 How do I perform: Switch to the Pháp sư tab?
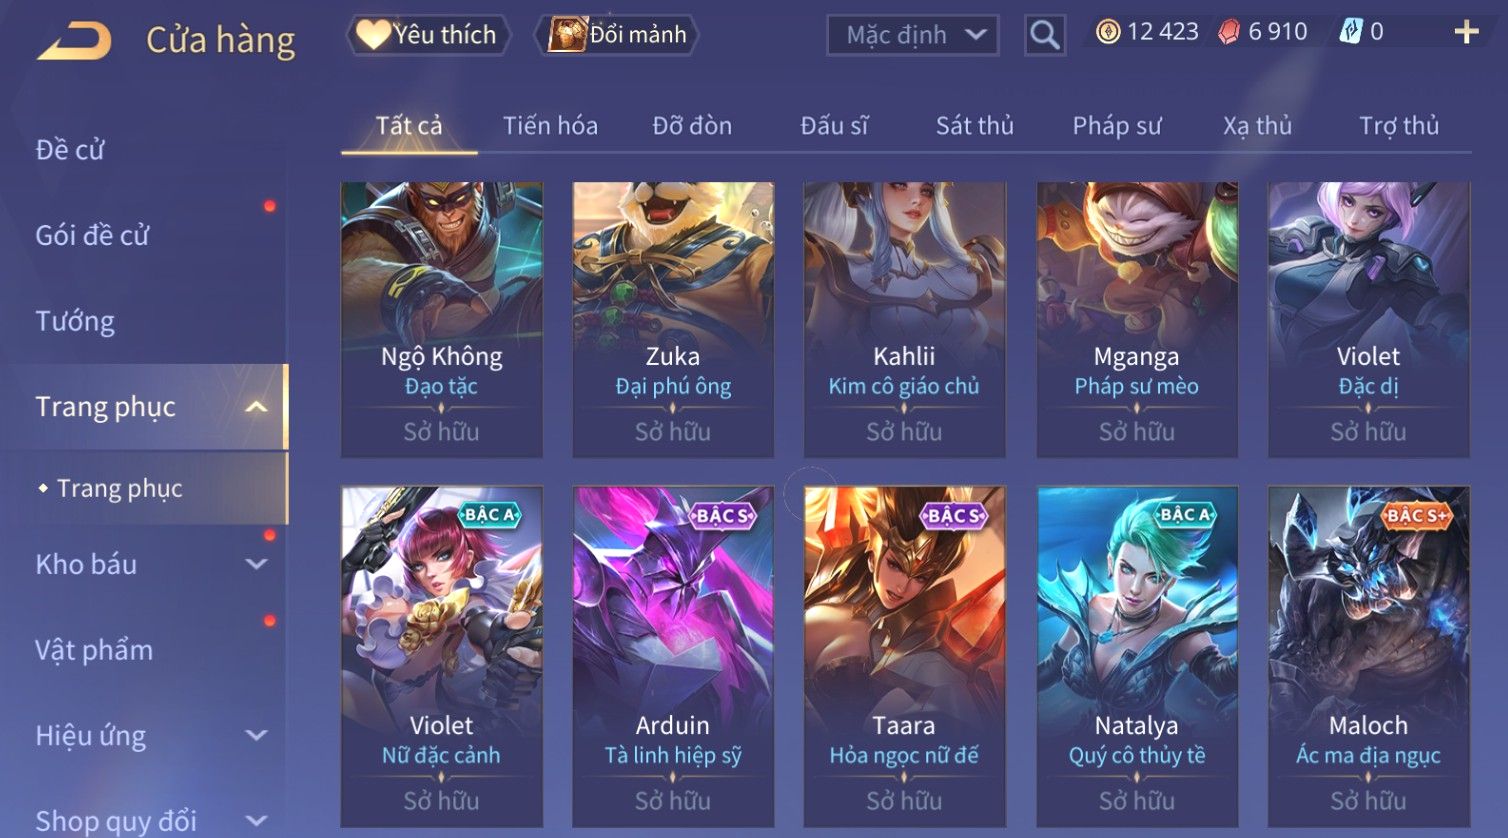(1117, 126)
